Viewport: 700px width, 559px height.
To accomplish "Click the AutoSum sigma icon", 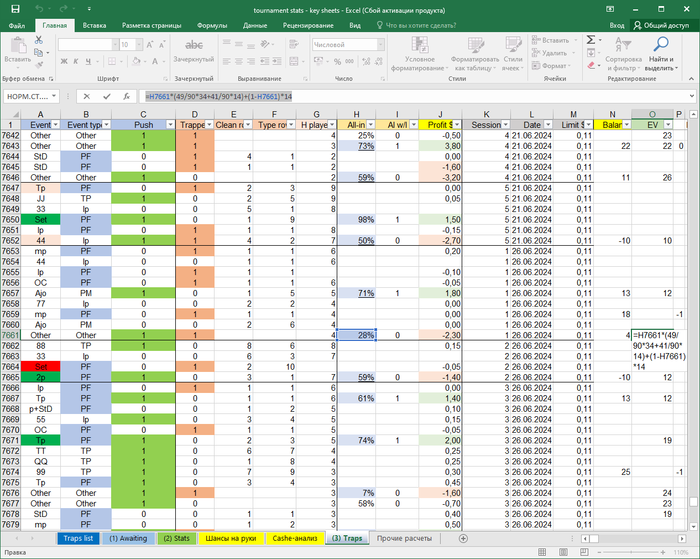I will point(591,40).
